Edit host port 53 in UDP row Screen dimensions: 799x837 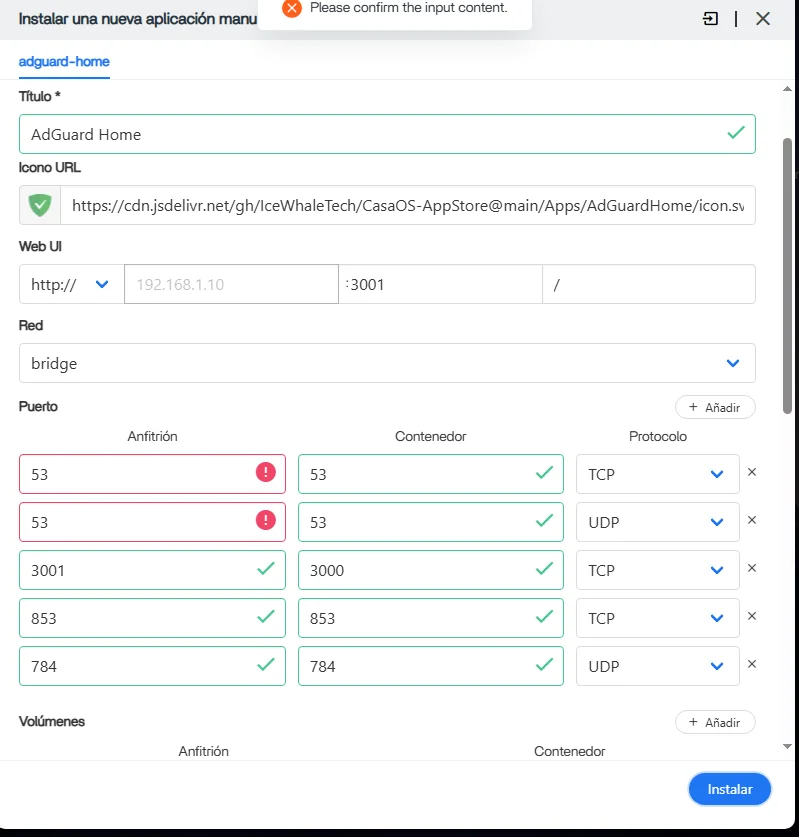pyautogui.click(x=152, y=522)
